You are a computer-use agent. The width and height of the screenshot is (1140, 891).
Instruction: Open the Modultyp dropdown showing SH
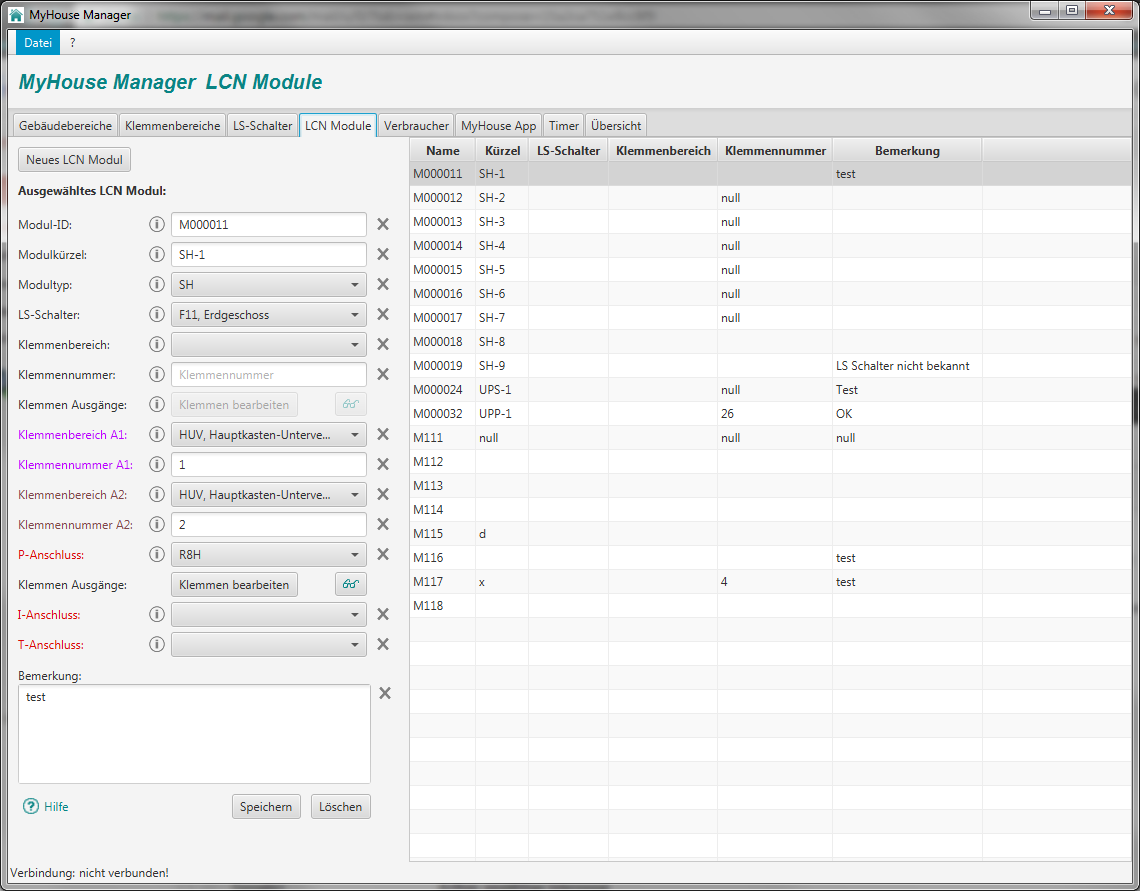coord(268,285)
